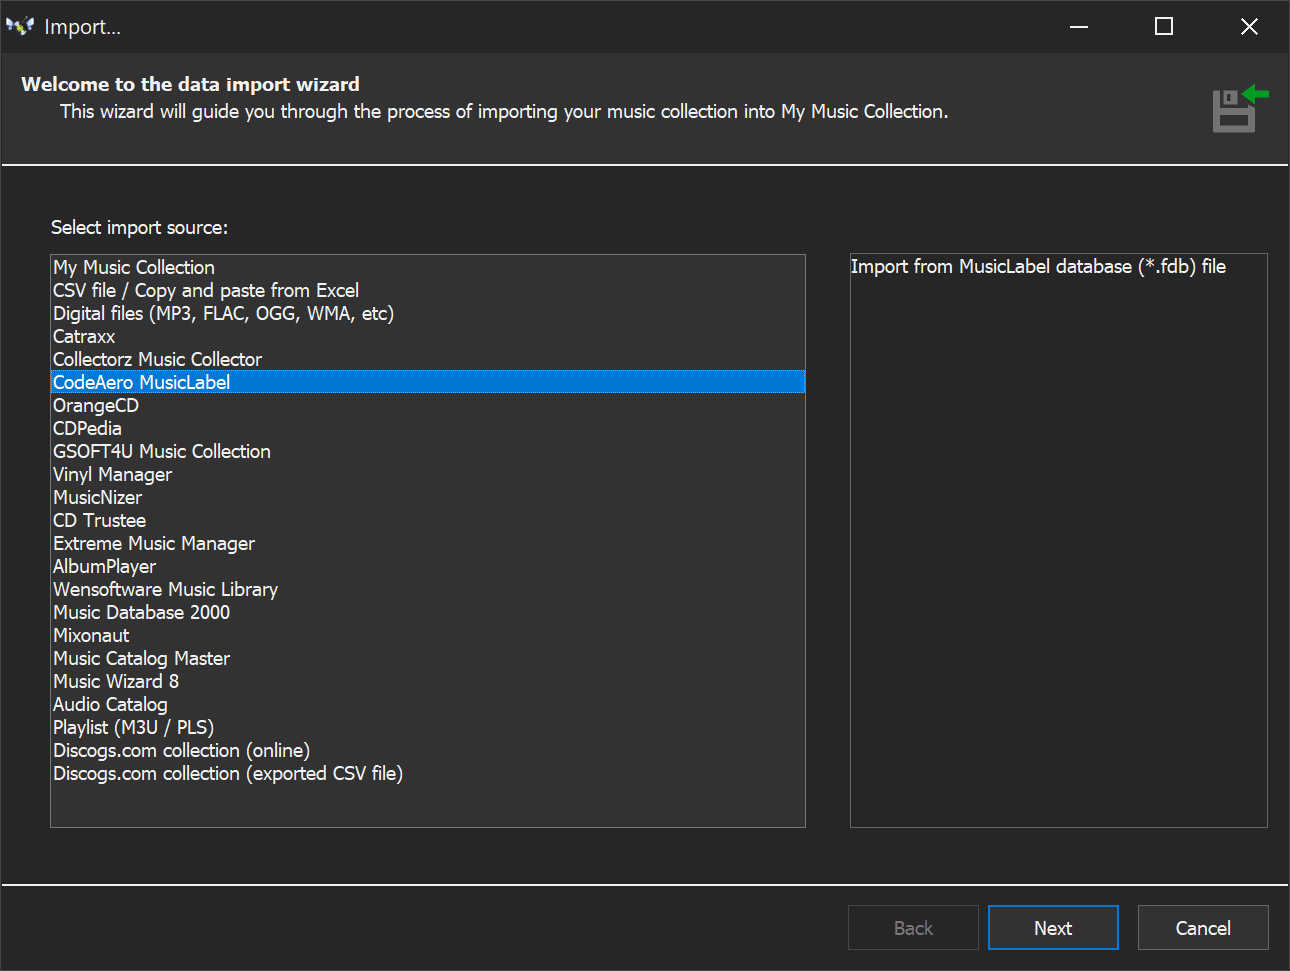Select CDPedia in the list
This screenshot has width=1290, height=971.
click(x=428, y=428)
